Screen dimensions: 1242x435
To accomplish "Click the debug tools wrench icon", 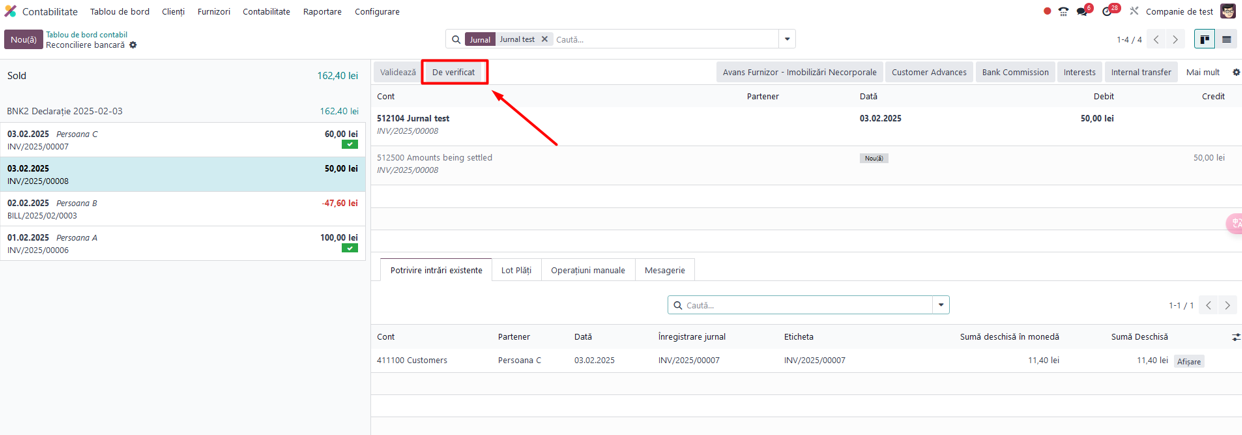I will click(1134, 12).
